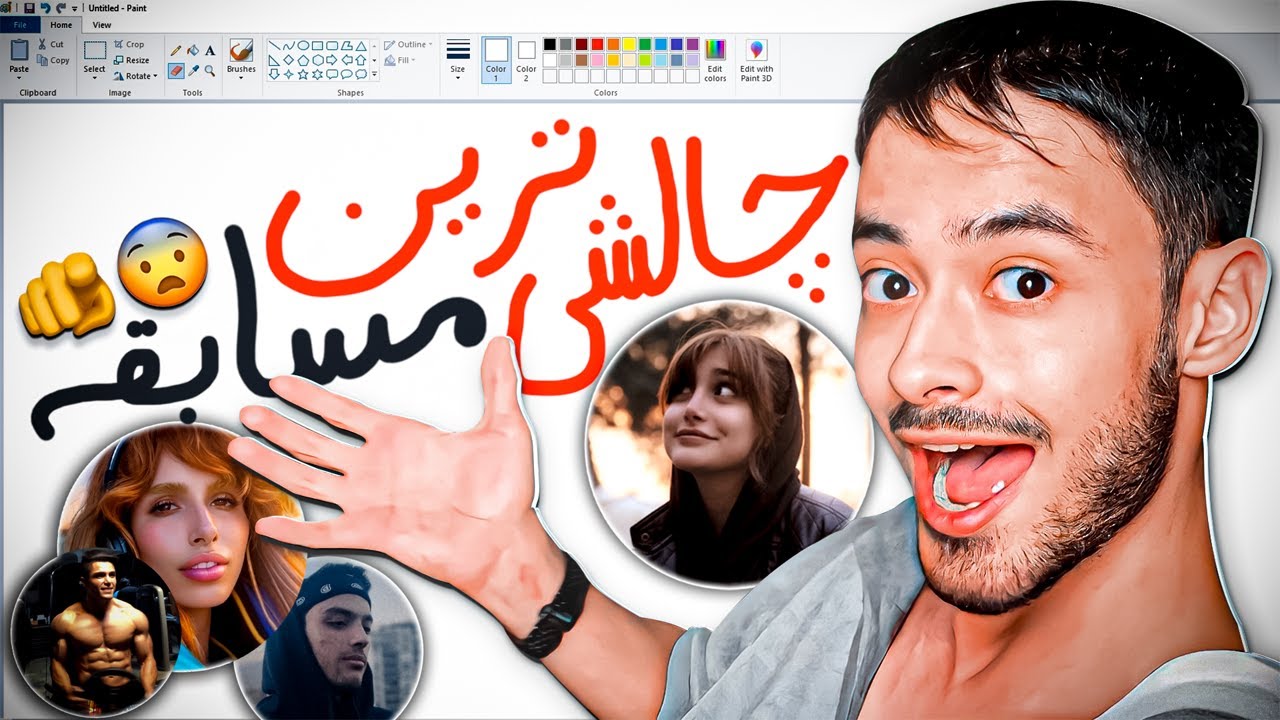Viewport: 1280px width, 720px height.
Task: Choose the Line shape
Action: click(x=273, y=45)
